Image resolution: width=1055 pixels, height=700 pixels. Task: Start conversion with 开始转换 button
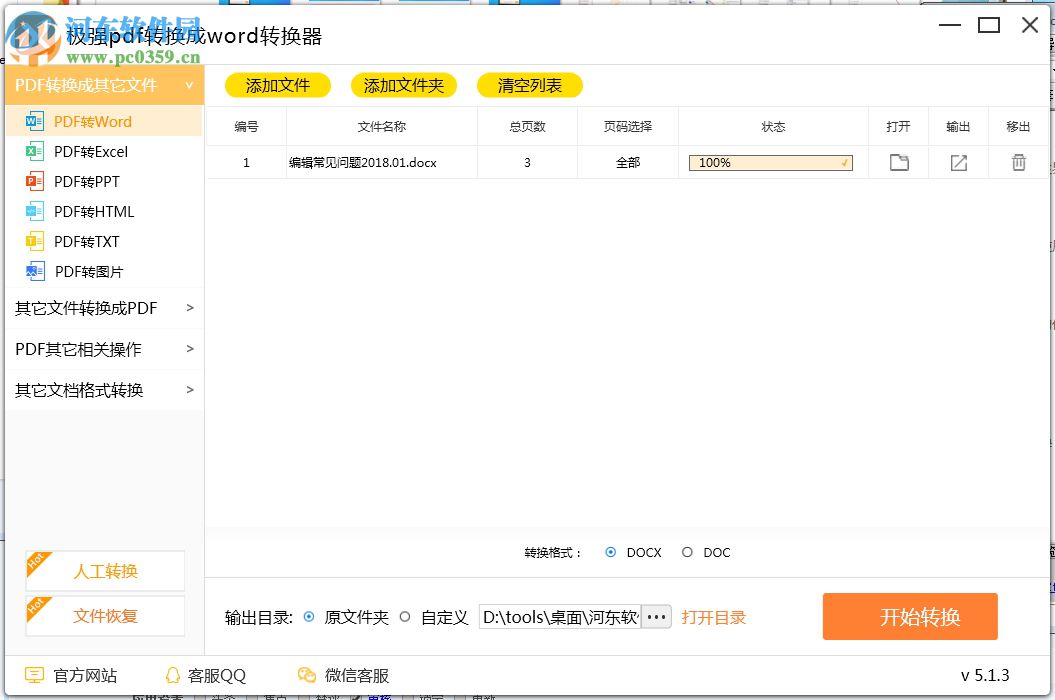909,616
